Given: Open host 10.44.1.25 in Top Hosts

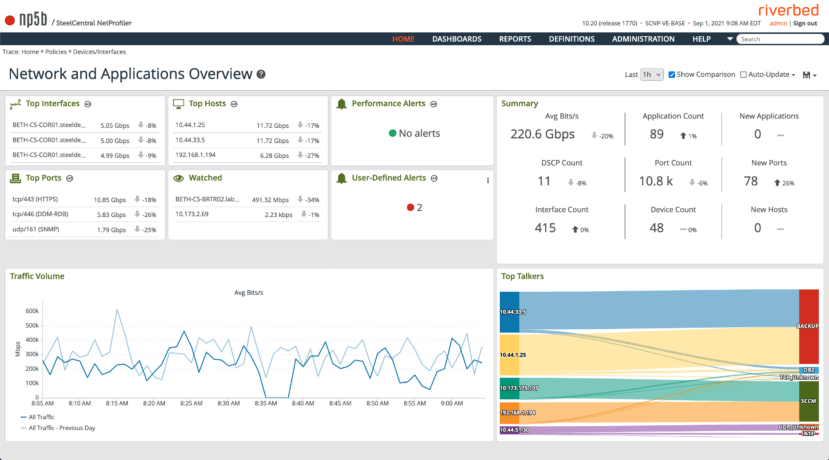Looking at the screenshot, I should [190, 125].
